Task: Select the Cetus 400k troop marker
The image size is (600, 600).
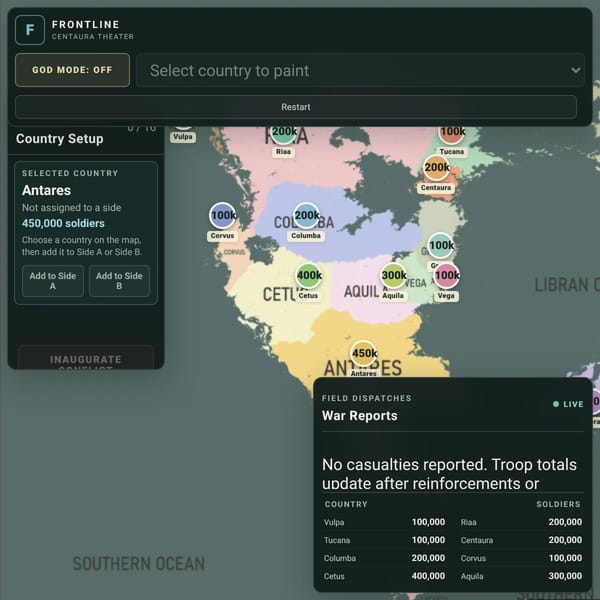Action: (309, 276)
